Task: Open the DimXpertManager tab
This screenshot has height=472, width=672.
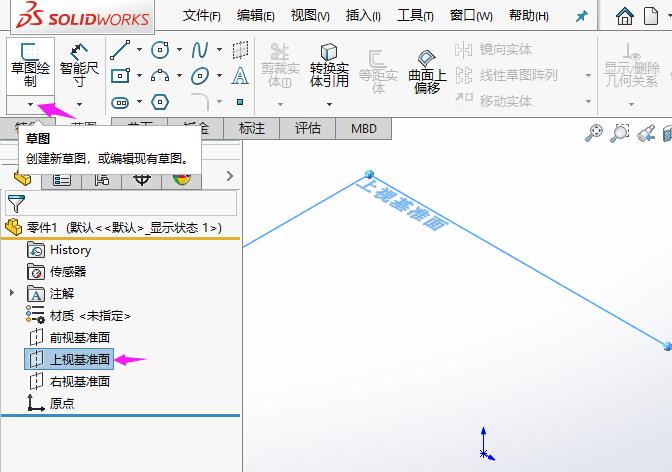Action: (x=142, y=179)
